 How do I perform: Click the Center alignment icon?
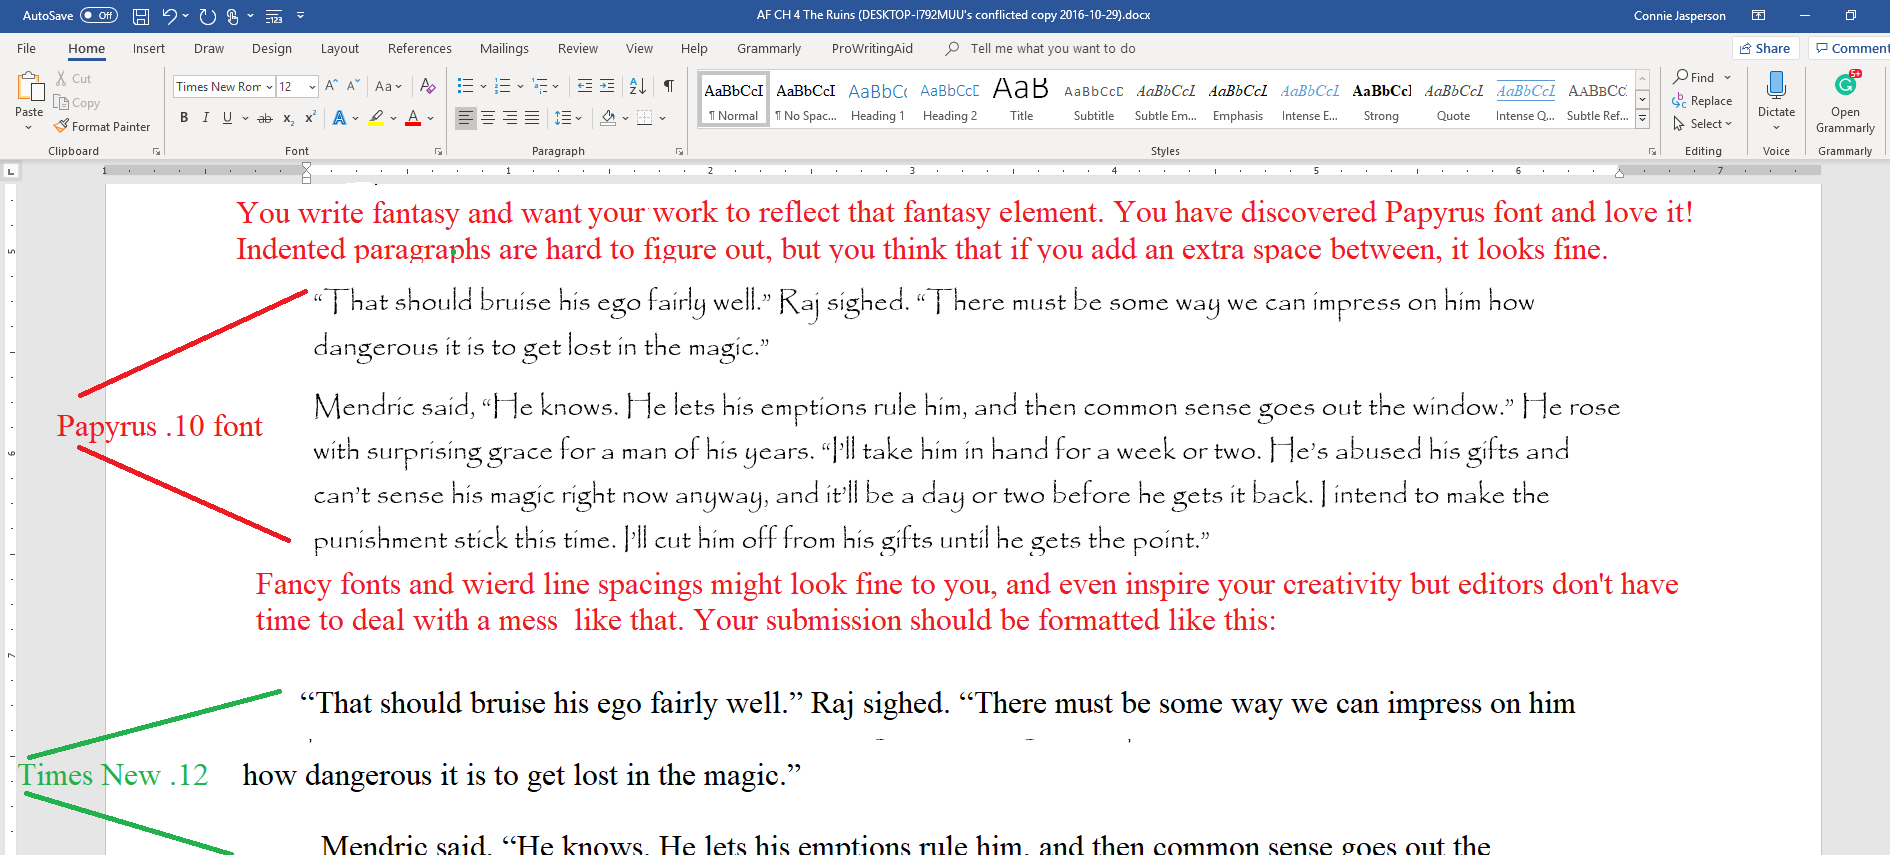[x=488, y=118]
